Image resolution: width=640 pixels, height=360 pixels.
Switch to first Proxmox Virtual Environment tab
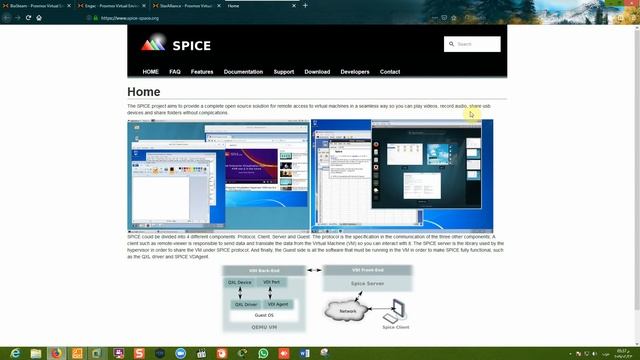37,6
